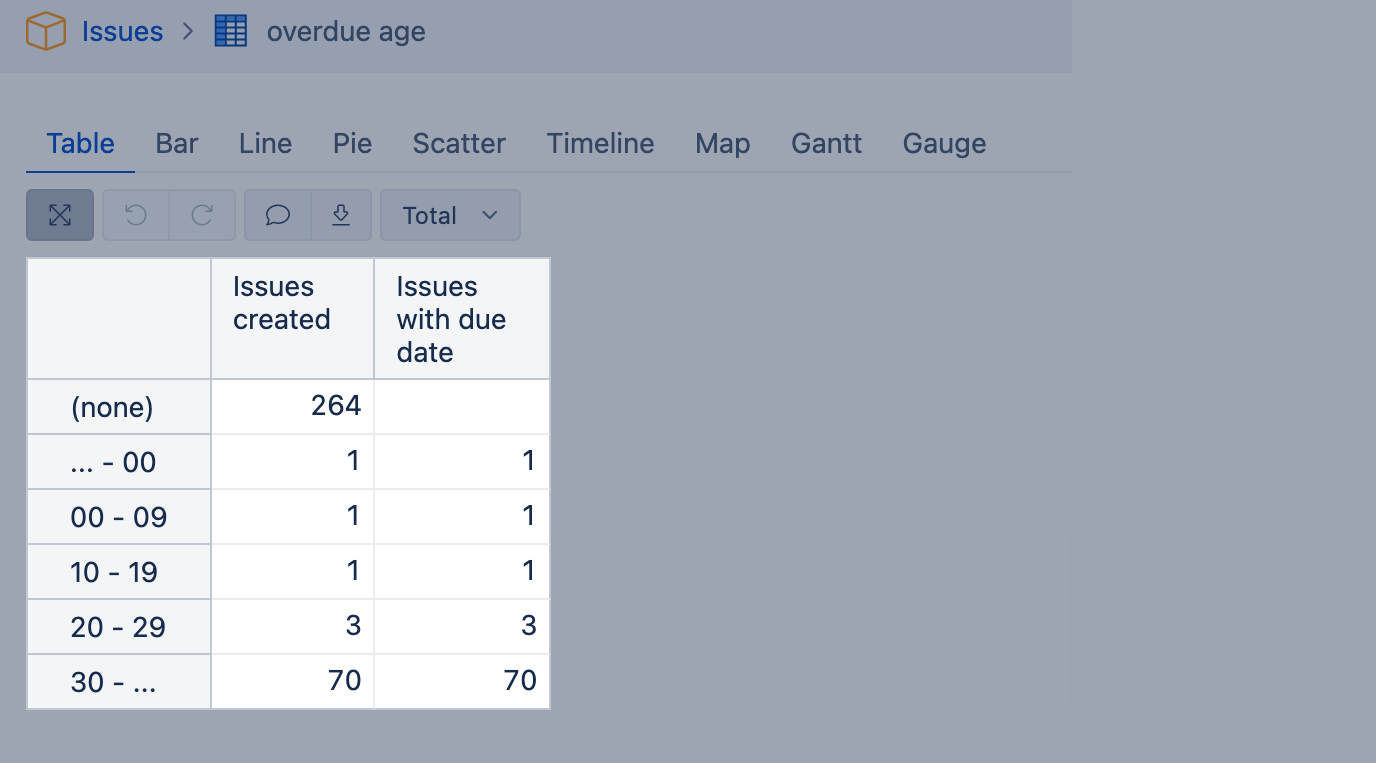This screenshot has height=763, width=1376.
Task: Click the Issues with due date header
Action: point(452,319)
